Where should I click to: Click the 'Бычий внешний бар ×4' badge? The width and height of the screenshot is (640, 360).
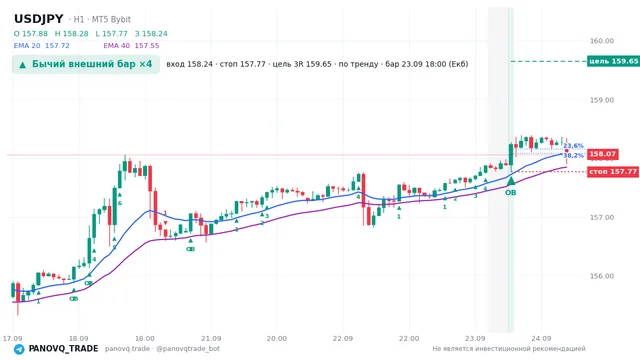86,64
